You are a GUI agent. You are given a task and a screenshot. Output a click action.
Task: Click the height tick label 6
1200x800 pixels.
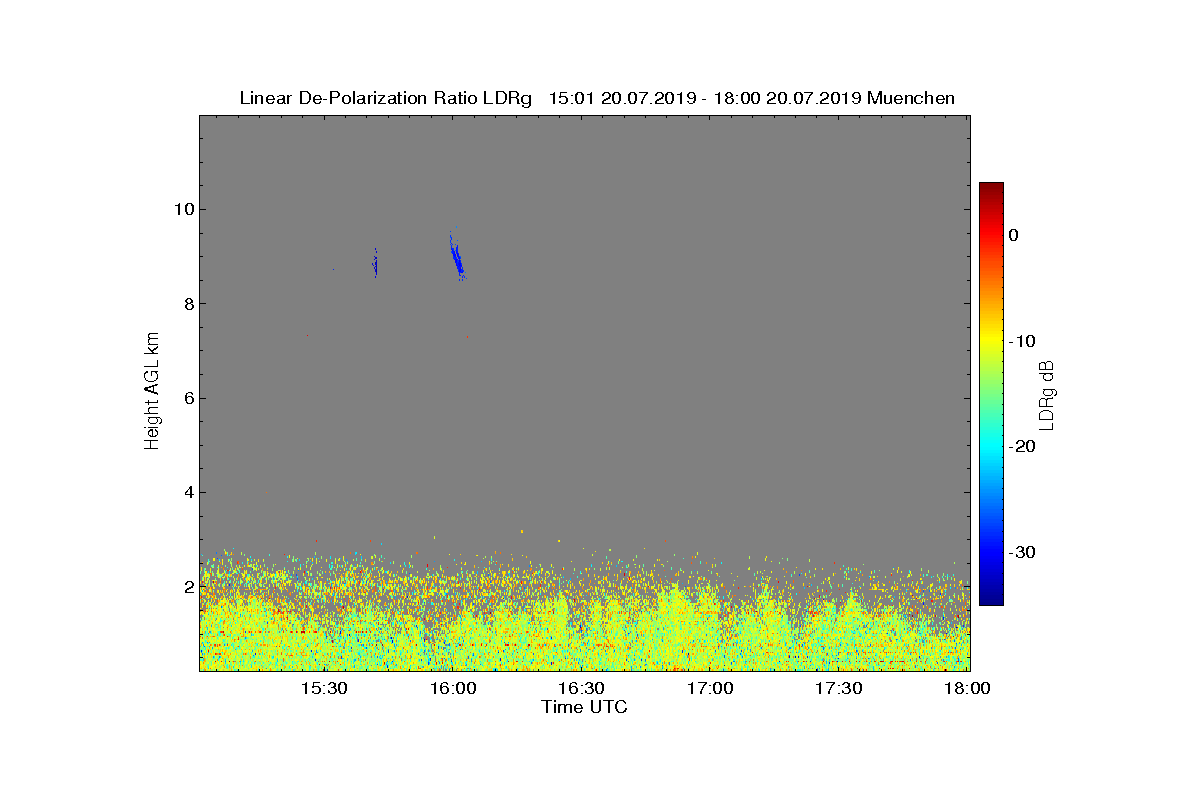[x=188, y=398]
